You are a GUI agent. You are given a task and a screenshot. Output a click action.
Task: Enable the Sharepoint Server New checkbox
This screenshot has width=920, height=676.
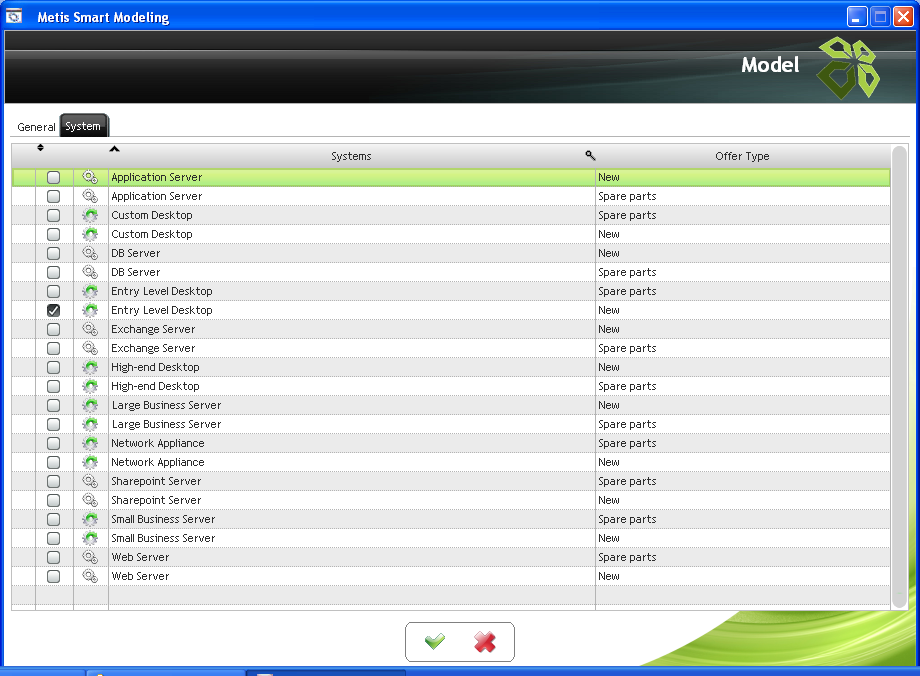[x=53, y=500]
